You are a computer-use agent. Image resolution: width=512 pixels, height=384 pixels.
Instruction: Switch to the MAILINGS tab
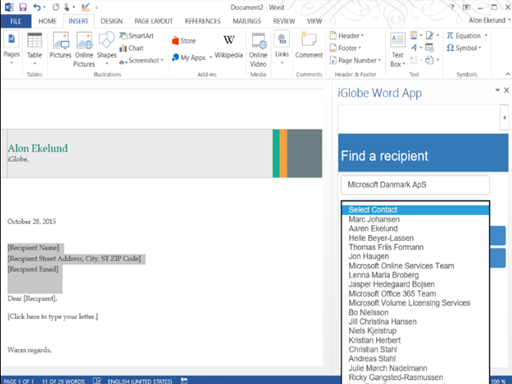click(247, 21)
